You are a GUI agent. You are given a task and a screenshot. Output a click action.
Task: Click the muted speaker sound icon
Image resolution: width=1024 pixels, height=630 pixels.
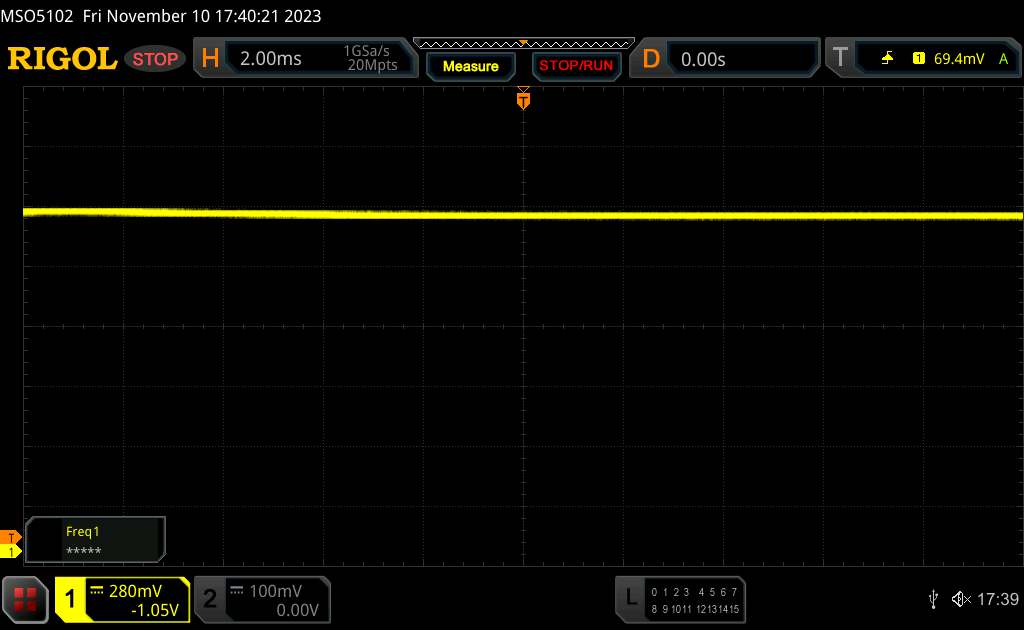click(x=960, y=599)
